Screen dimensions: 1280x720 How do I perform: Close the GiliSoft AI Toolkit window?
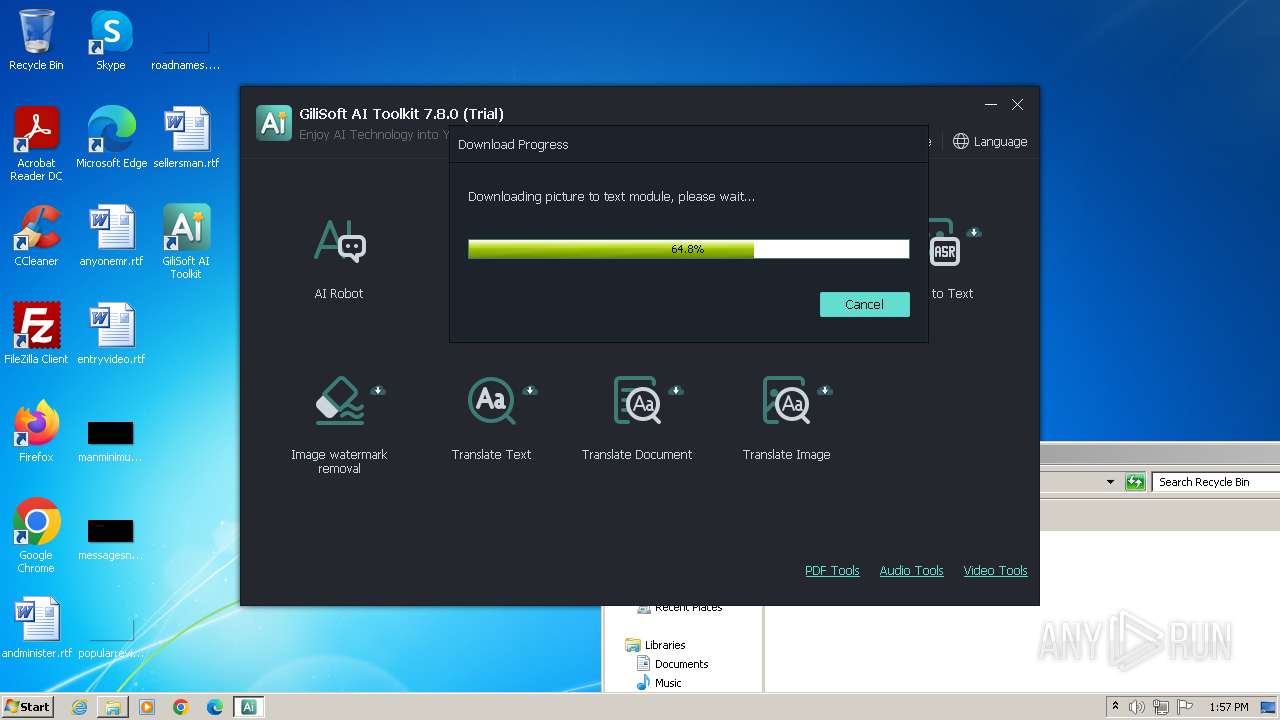pos(1017,104)
